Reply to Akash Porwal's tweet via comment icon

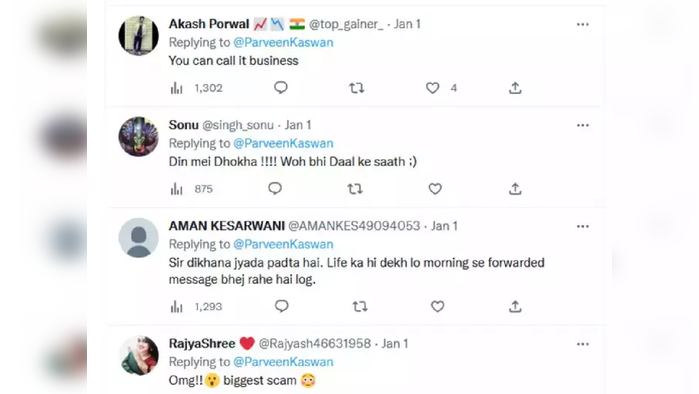(281, 87)
